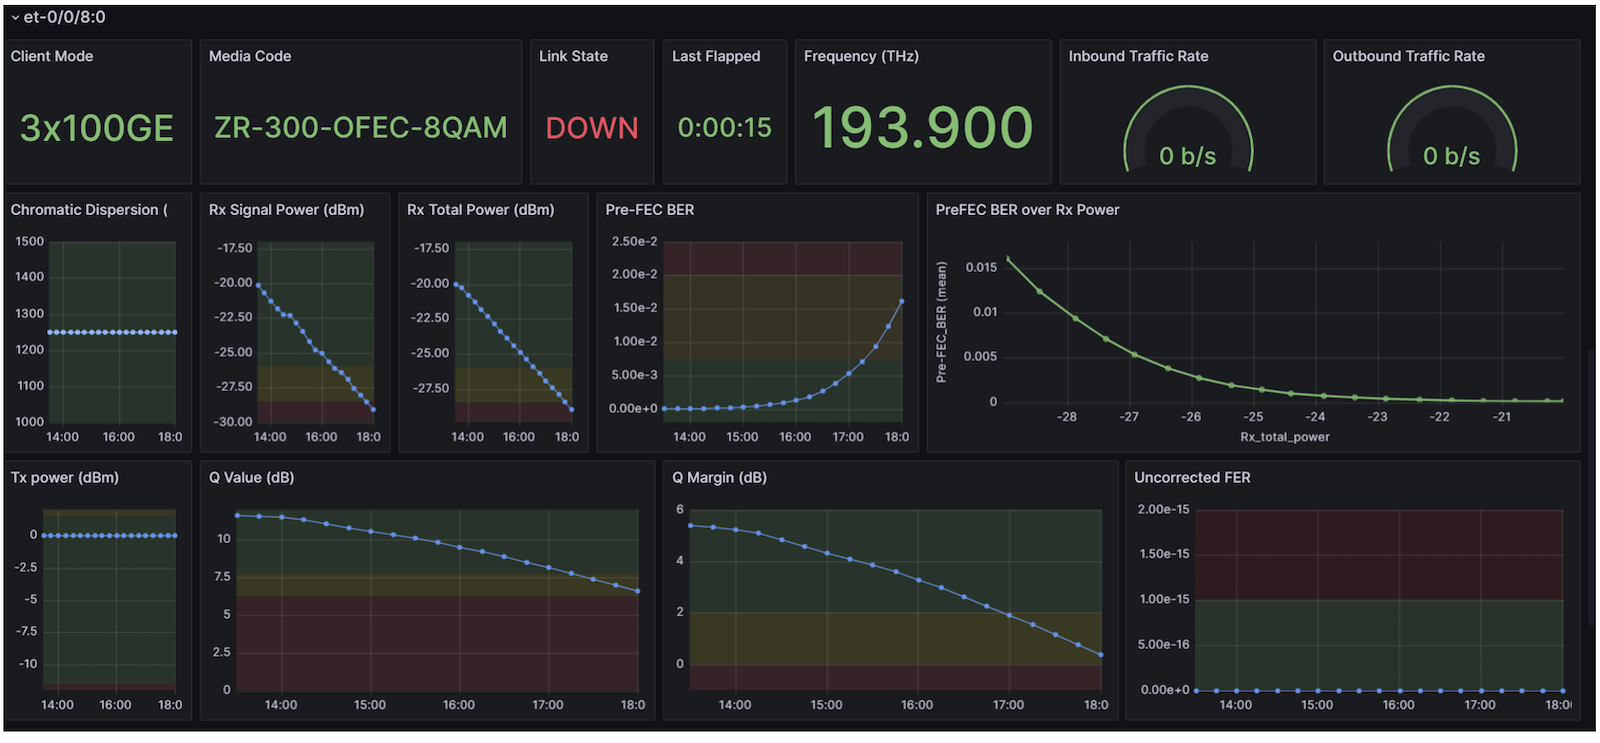Open the Frequency (THz) panel title
Image resolution: width=1600 pixels, height=743 pixels.
point(861,56)
